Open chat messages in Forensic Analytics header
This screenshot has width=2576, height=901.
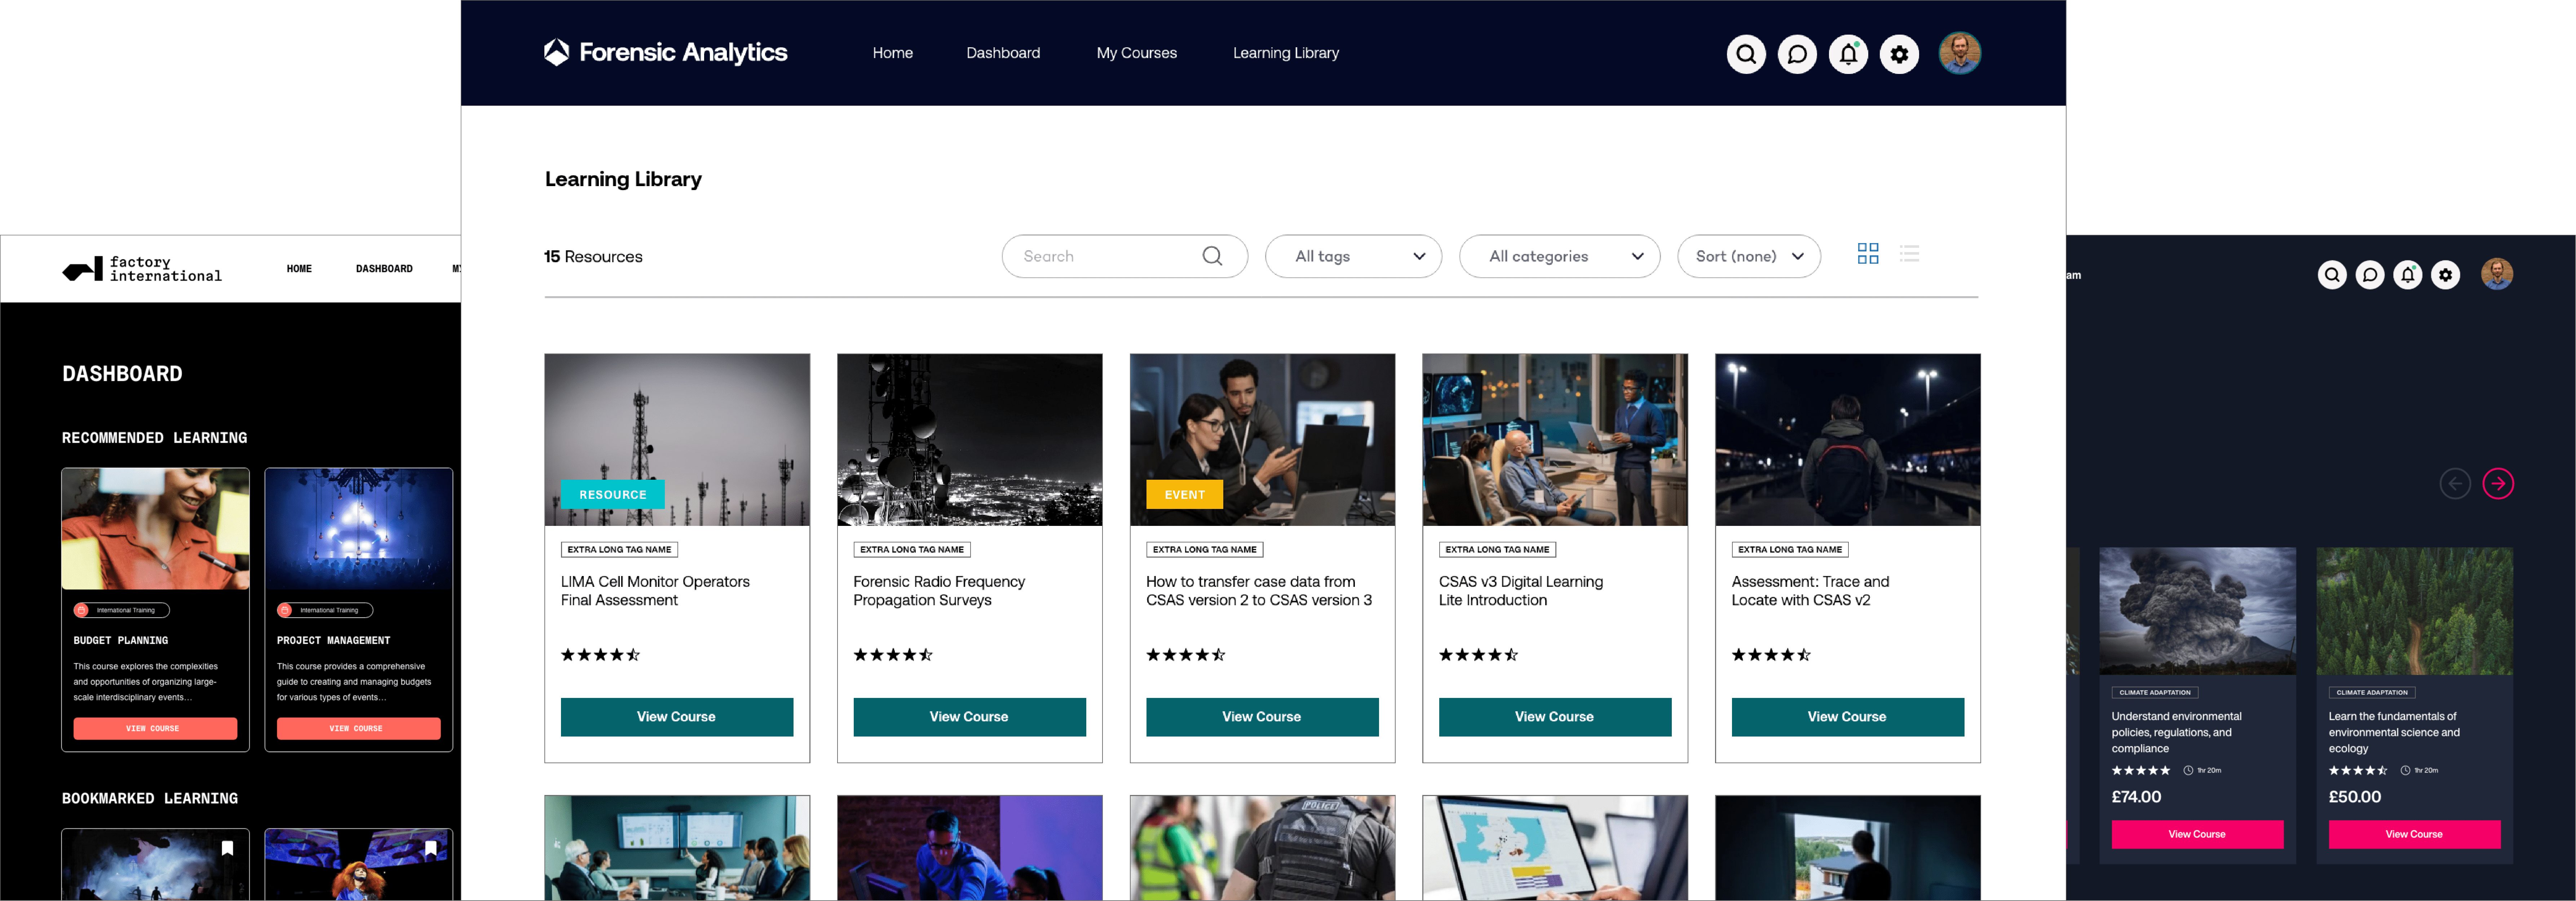point(1797,54)
